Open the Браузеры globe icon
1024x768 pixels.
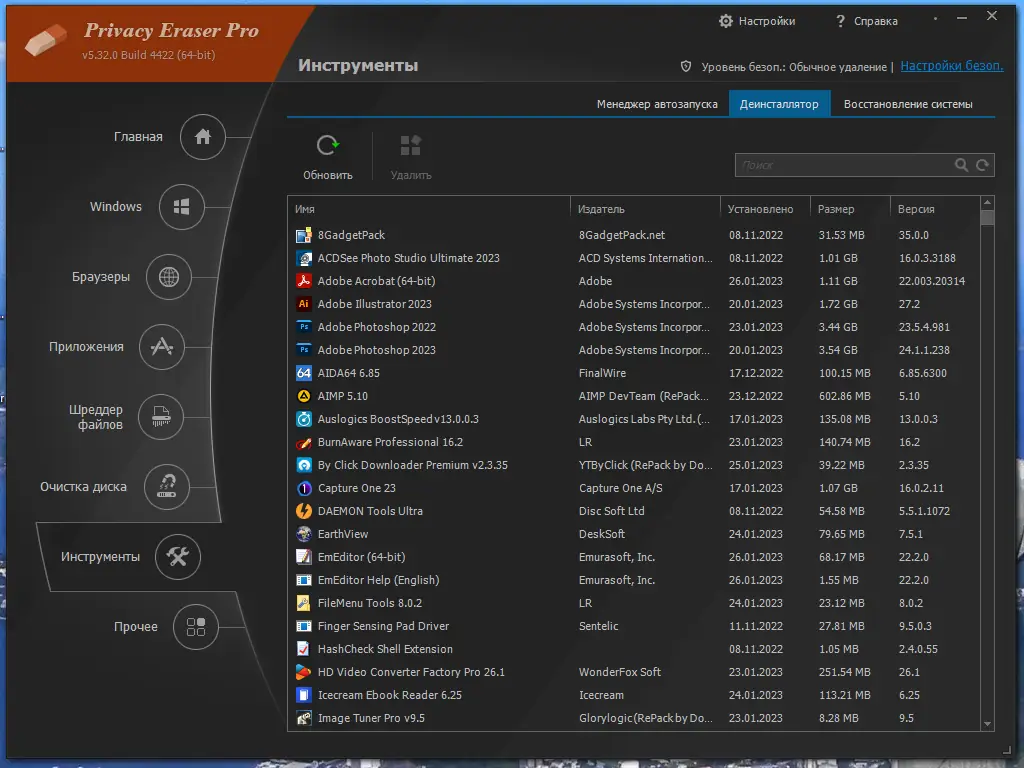(x=171, y=278)
